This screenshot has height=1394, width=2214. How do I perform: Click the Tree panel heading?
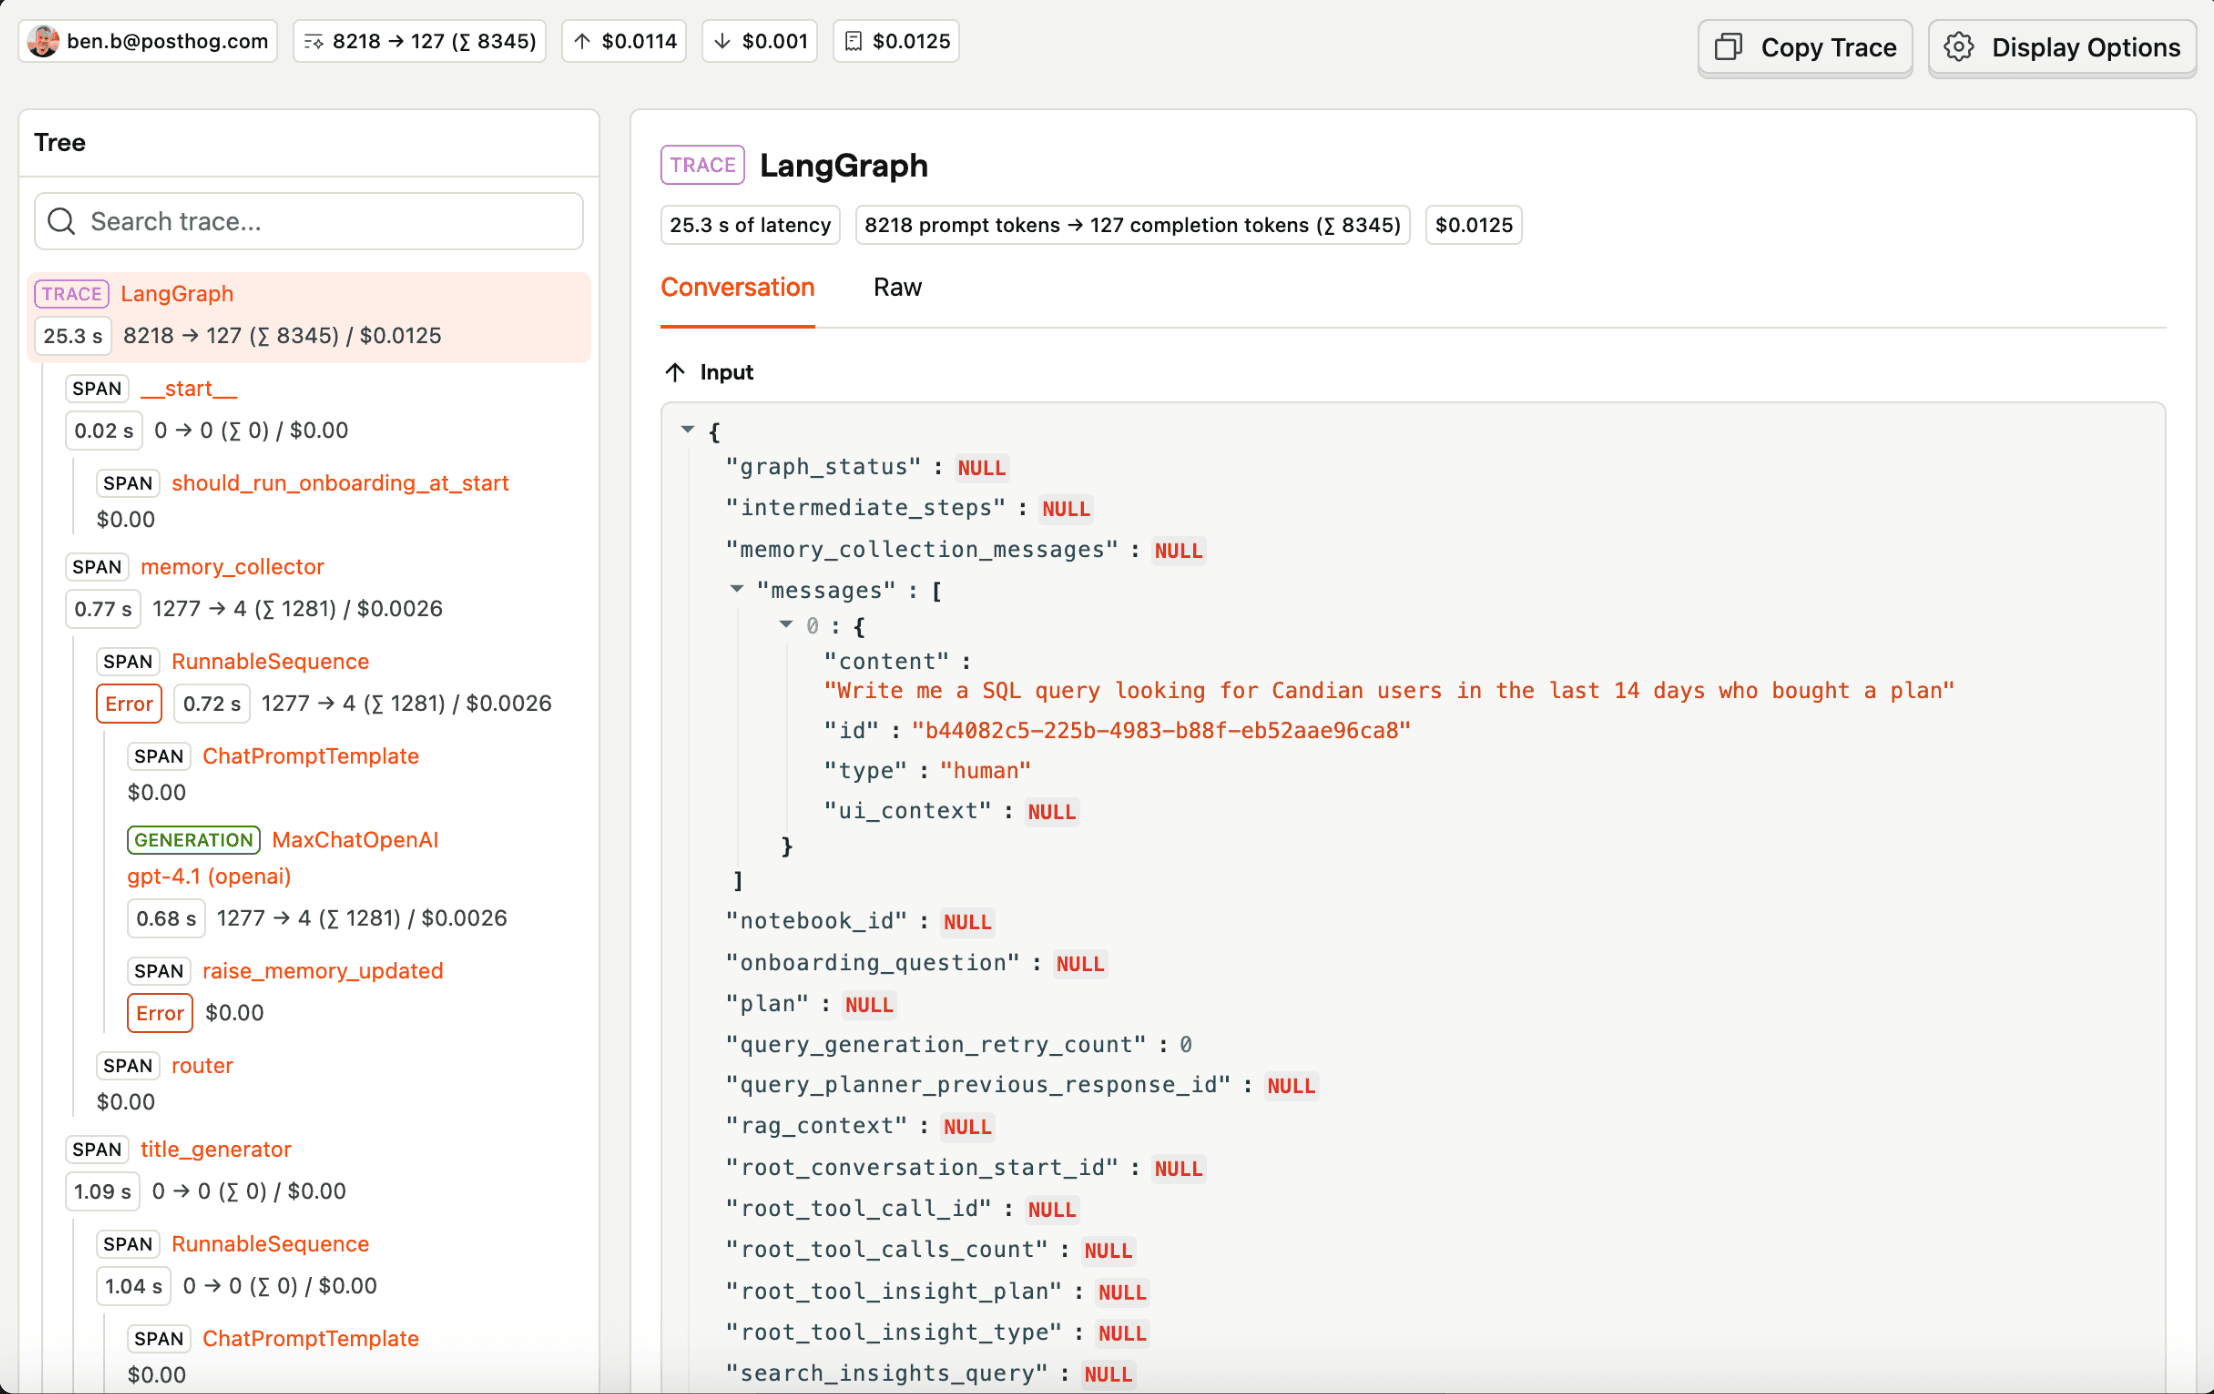(60, 143)
